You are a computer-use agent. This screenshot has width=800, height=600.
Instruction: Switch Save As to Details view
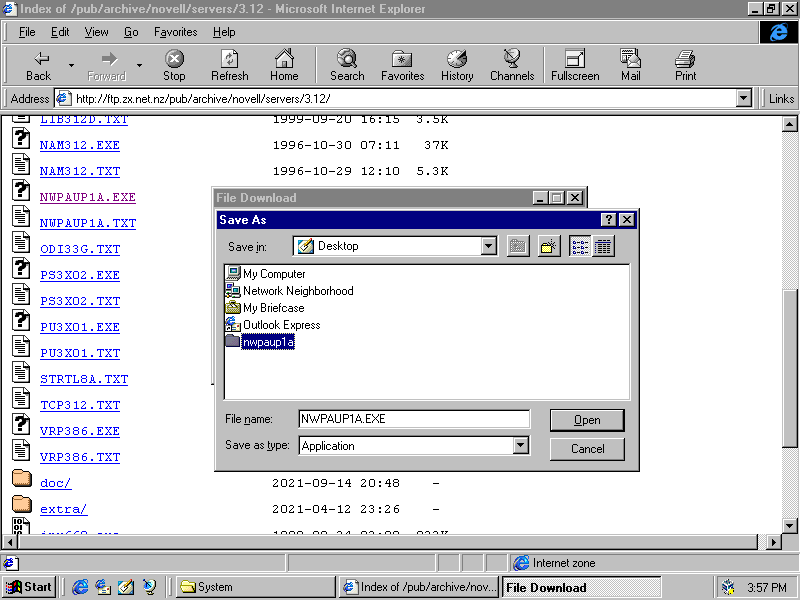pos(603,246)
